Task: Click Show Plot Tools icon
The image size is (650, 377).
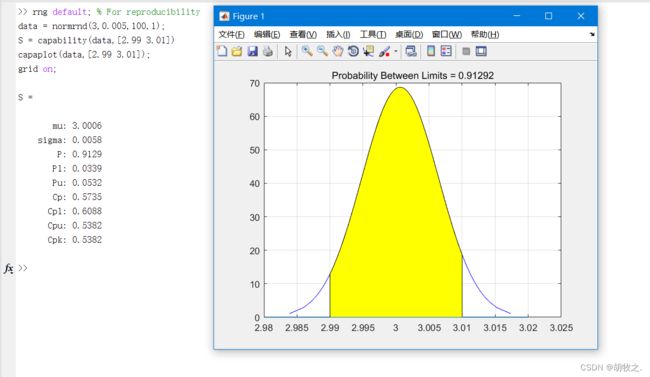Action: pos(481,51)
